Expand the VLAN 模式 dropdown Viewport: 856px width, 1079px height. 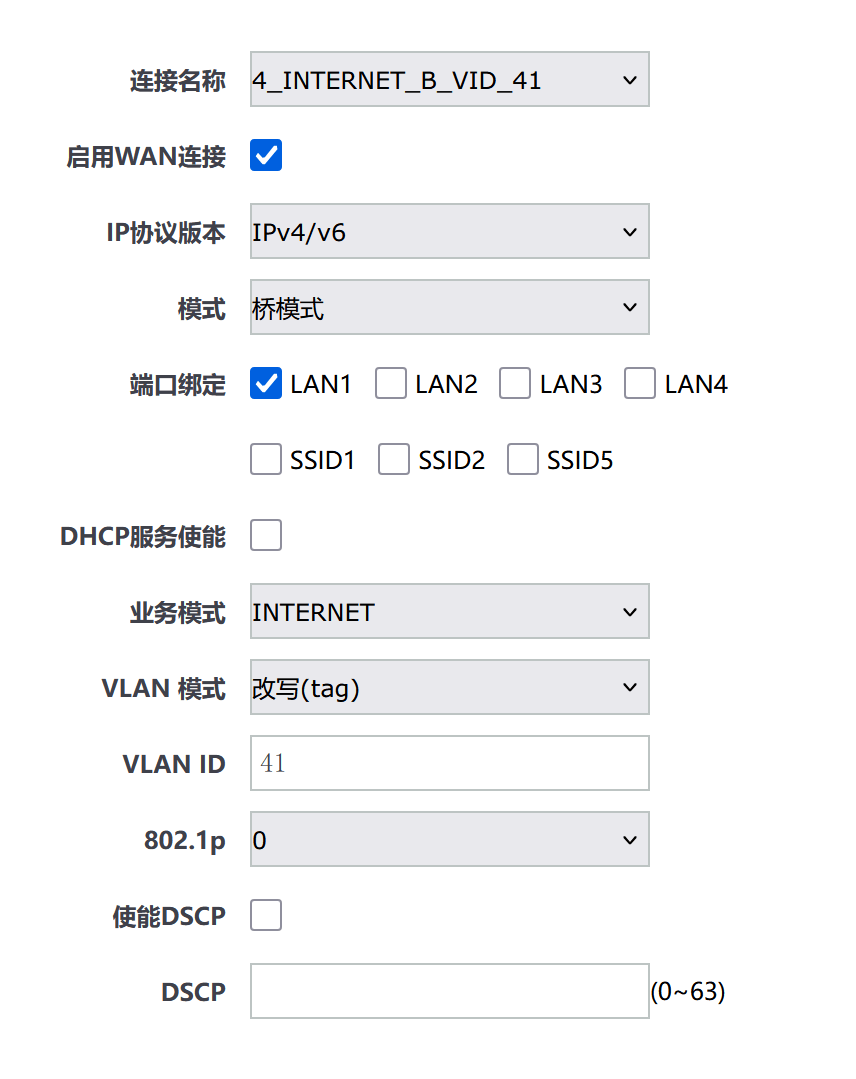tap(449, 688)
